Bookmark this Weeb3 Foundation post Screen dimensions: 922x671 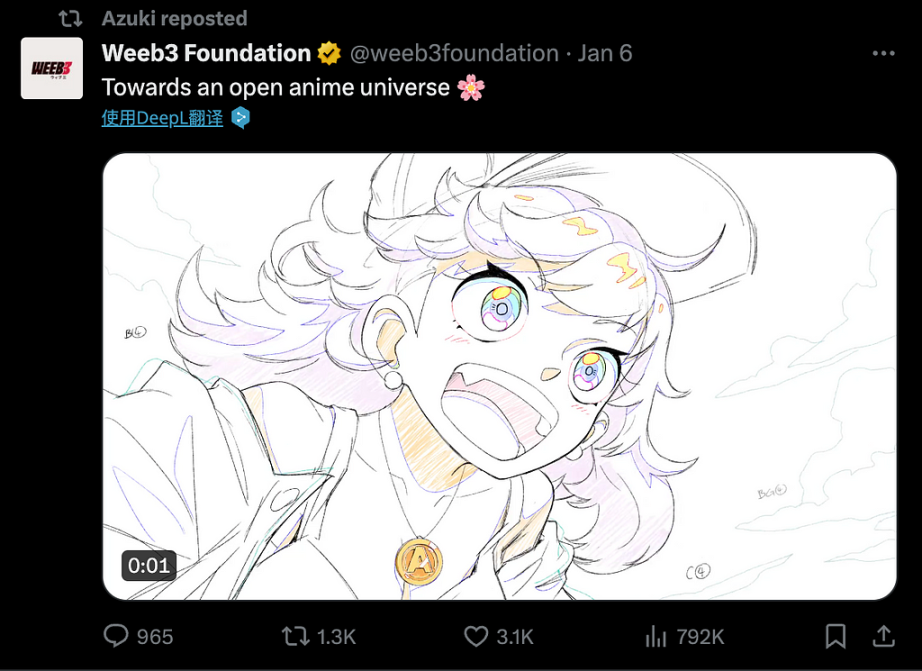point(835,636)
